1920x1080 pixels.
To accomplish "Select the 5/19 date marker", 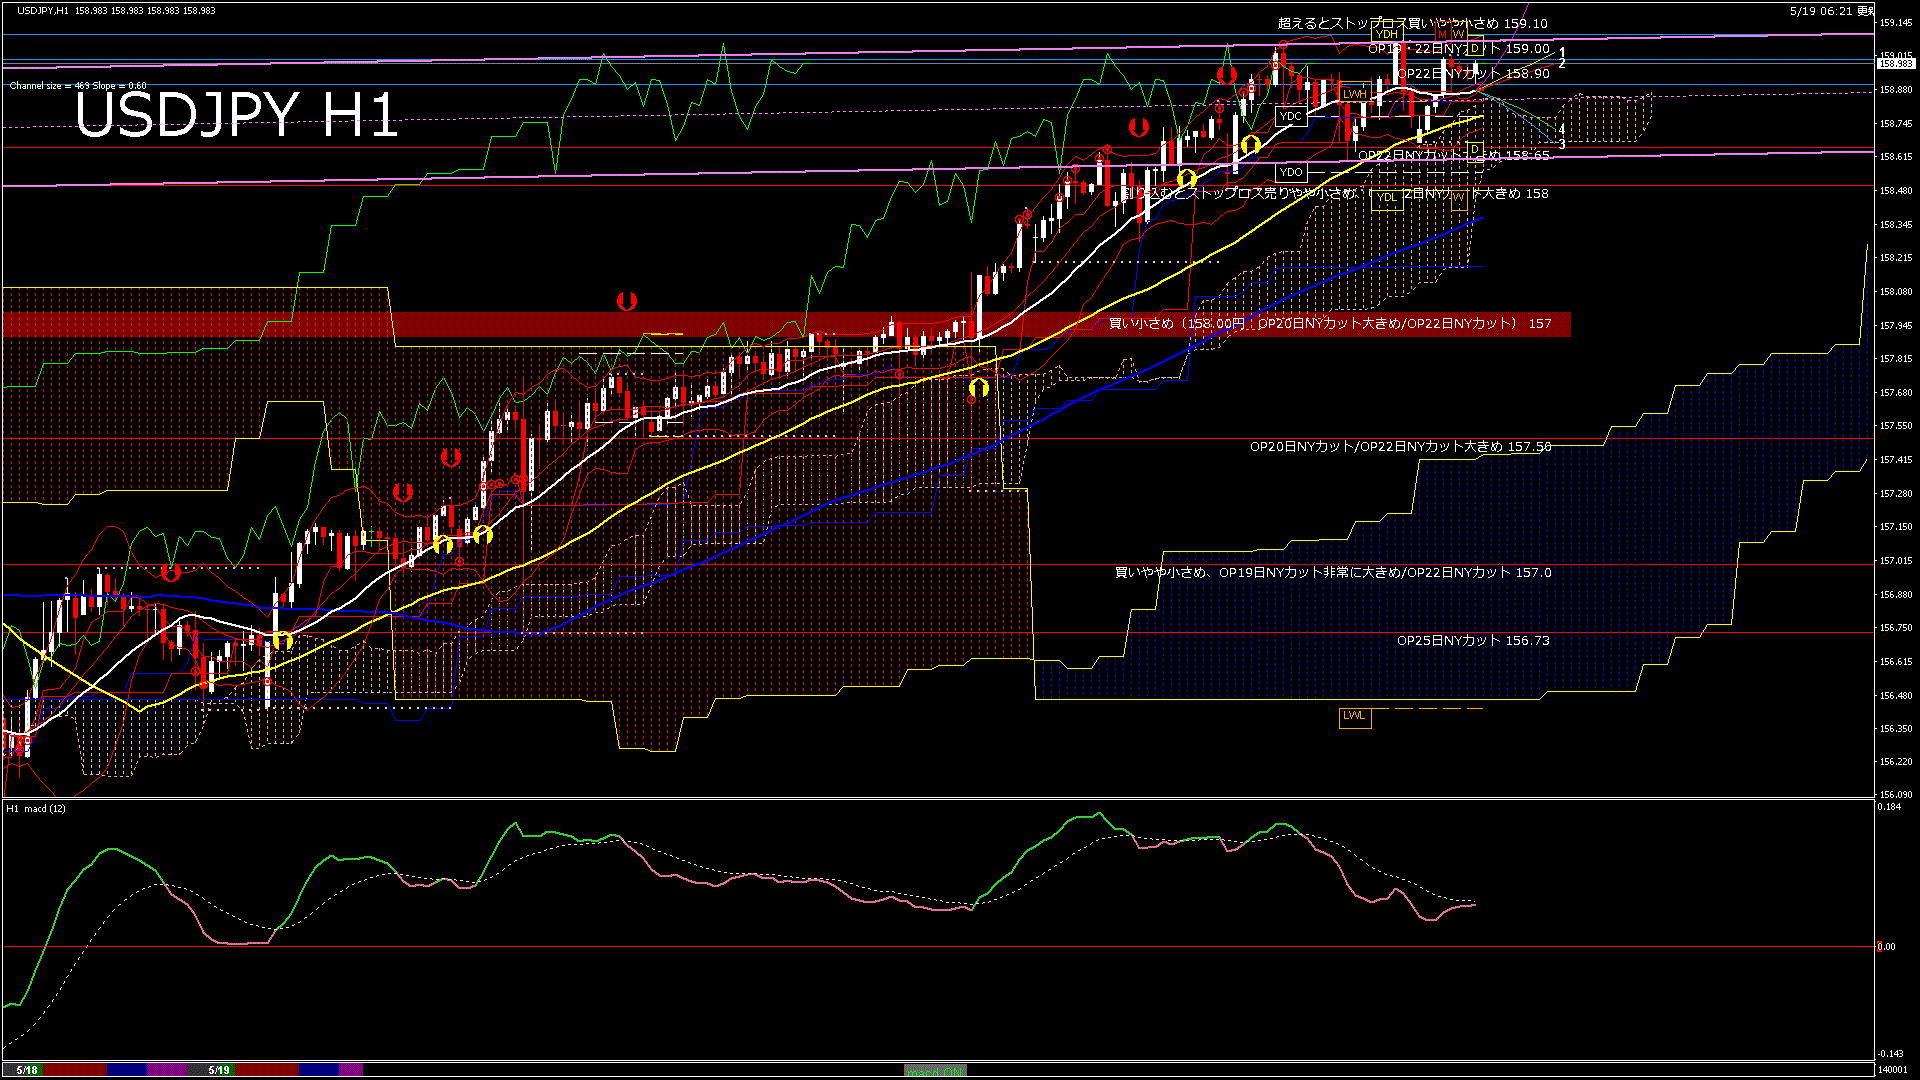I will tap(219, 1070).
